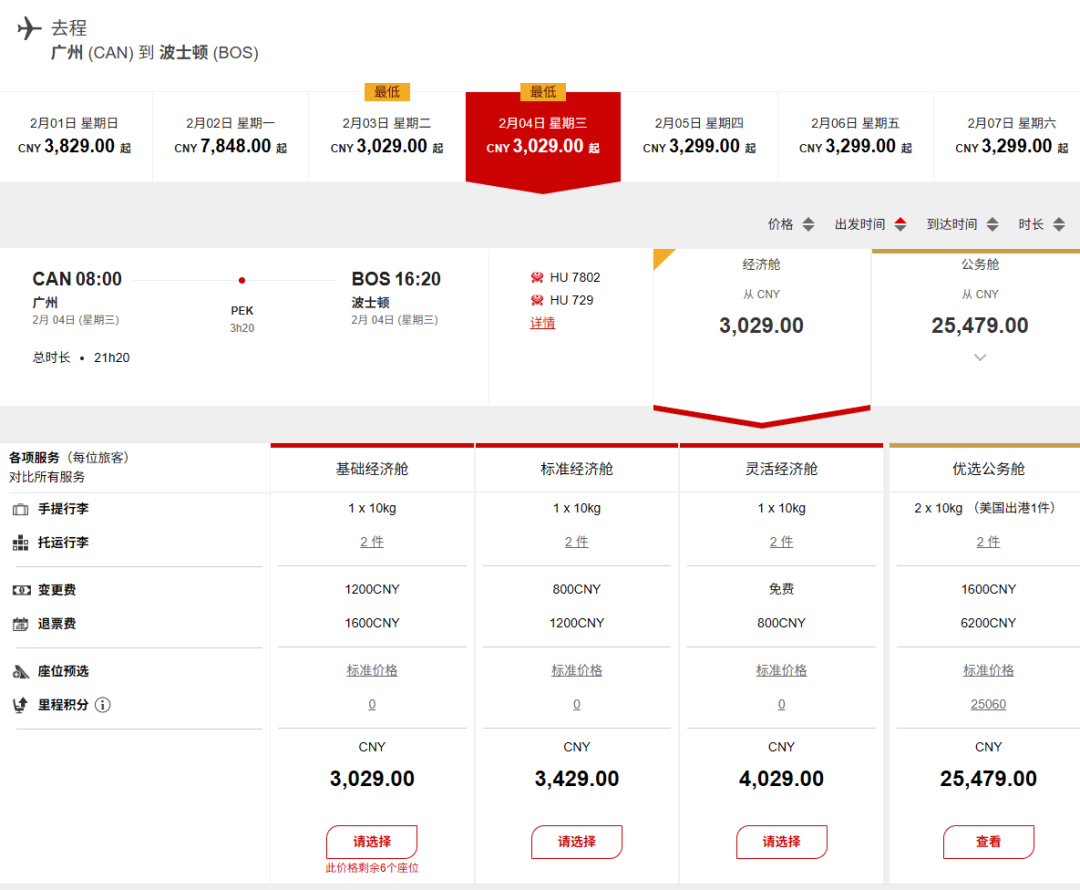
Task: Click the airline logo beside HU 729
Action: [537, 300]
